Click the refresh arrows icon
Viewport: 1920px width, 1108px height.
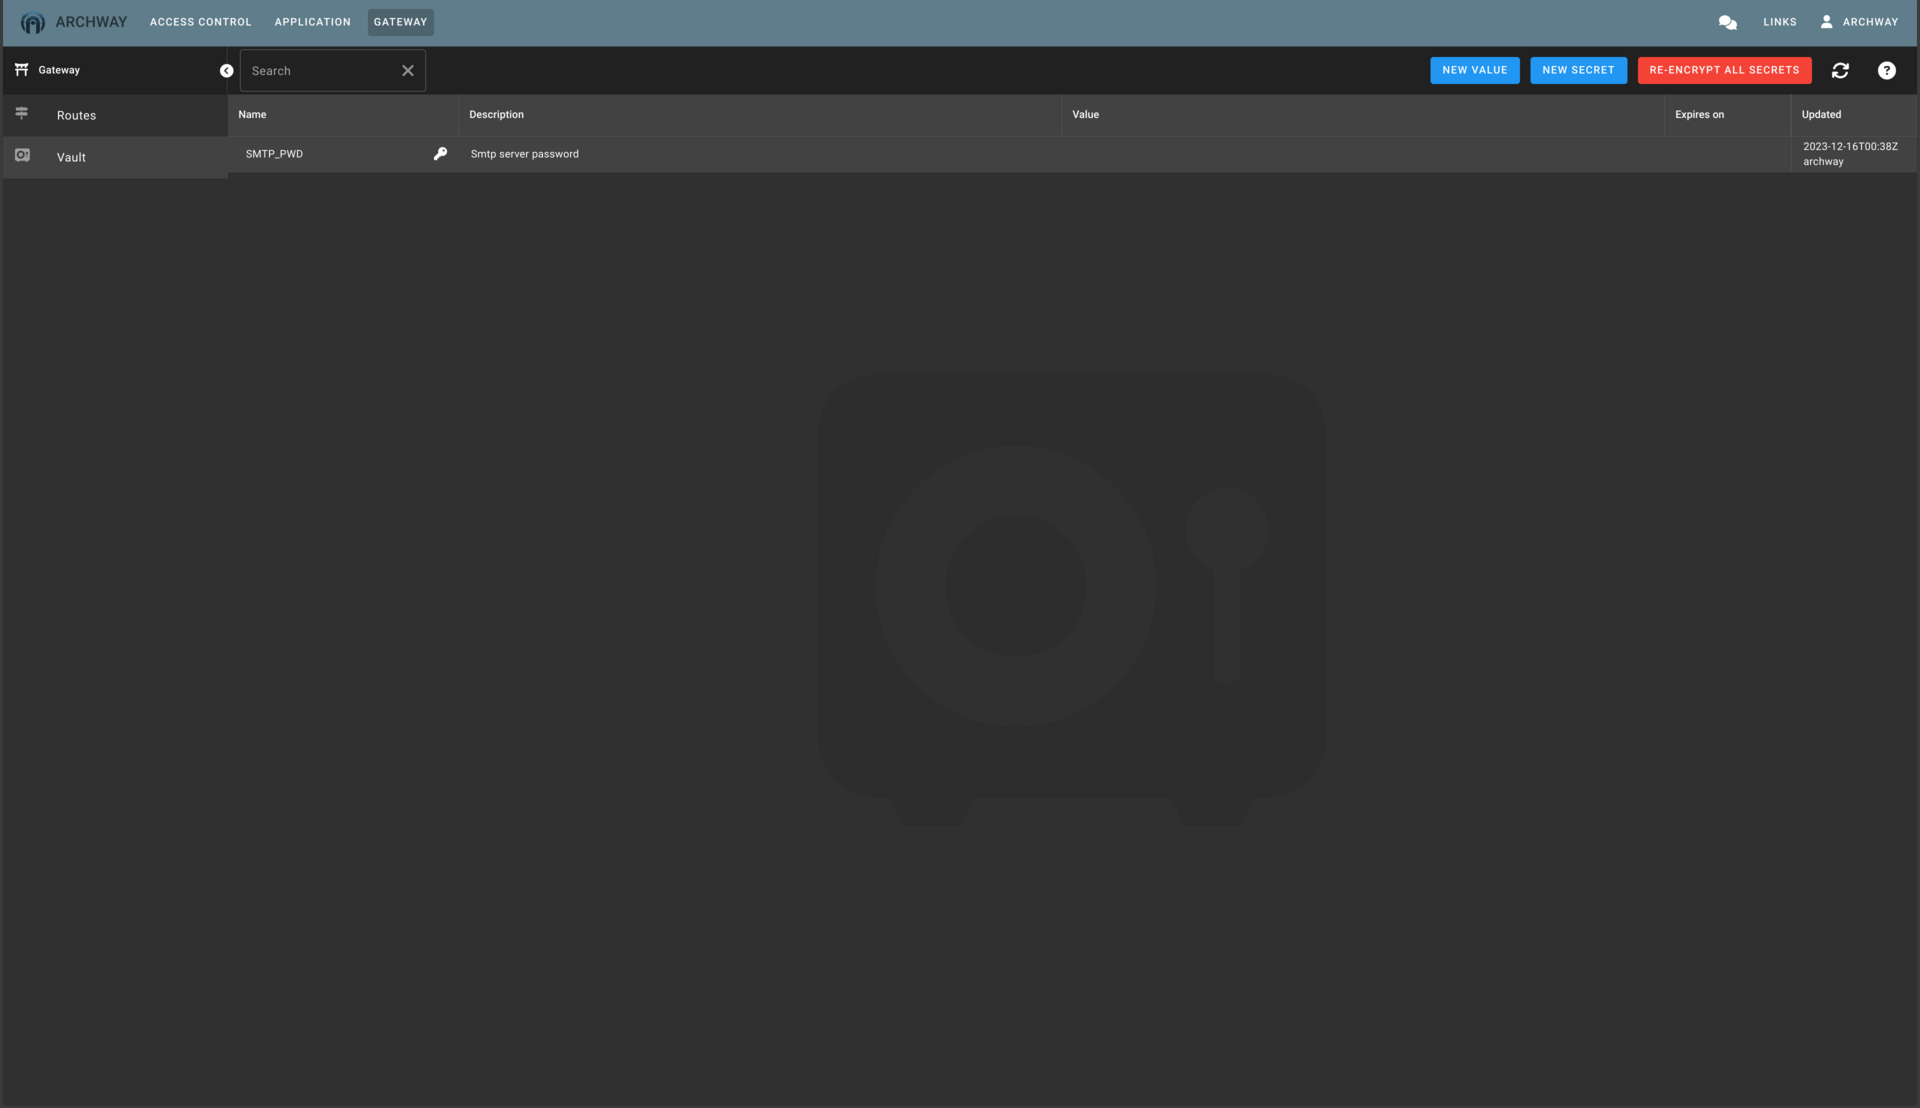point(1840,70)
